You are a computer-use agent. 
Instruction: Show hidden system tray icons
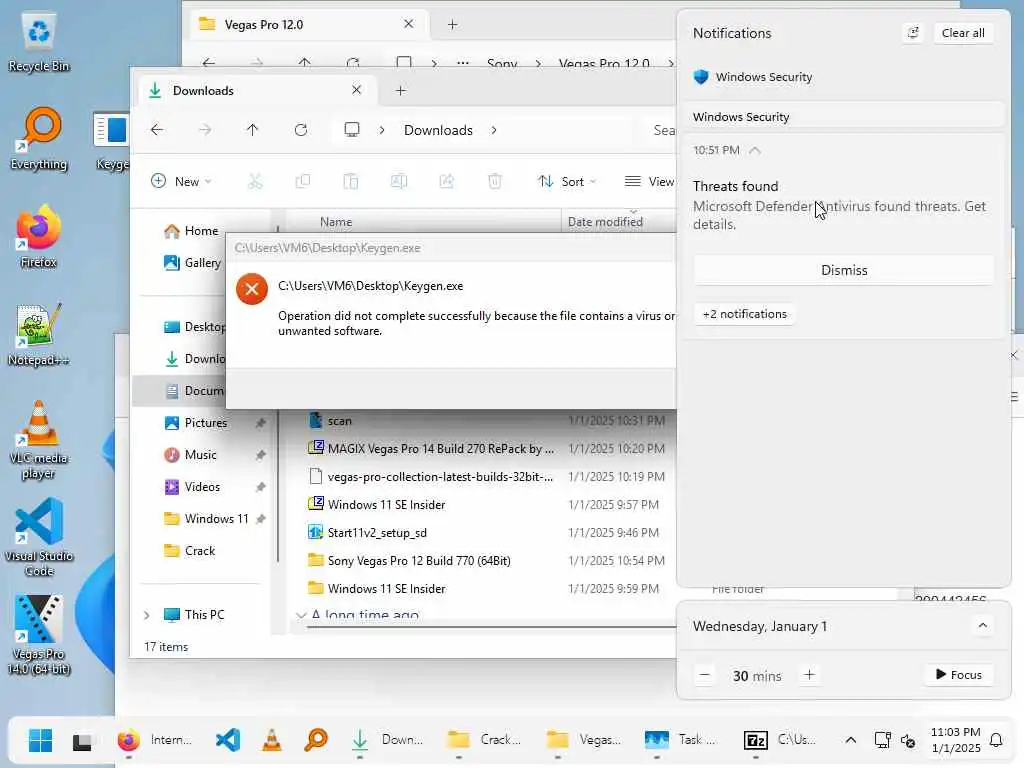850,740
